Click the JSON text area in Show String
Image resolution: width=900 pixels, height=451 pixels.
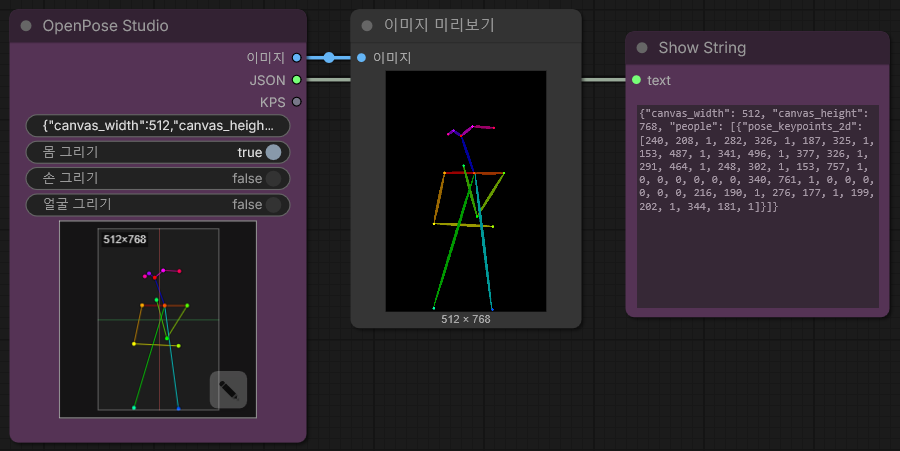758,207
